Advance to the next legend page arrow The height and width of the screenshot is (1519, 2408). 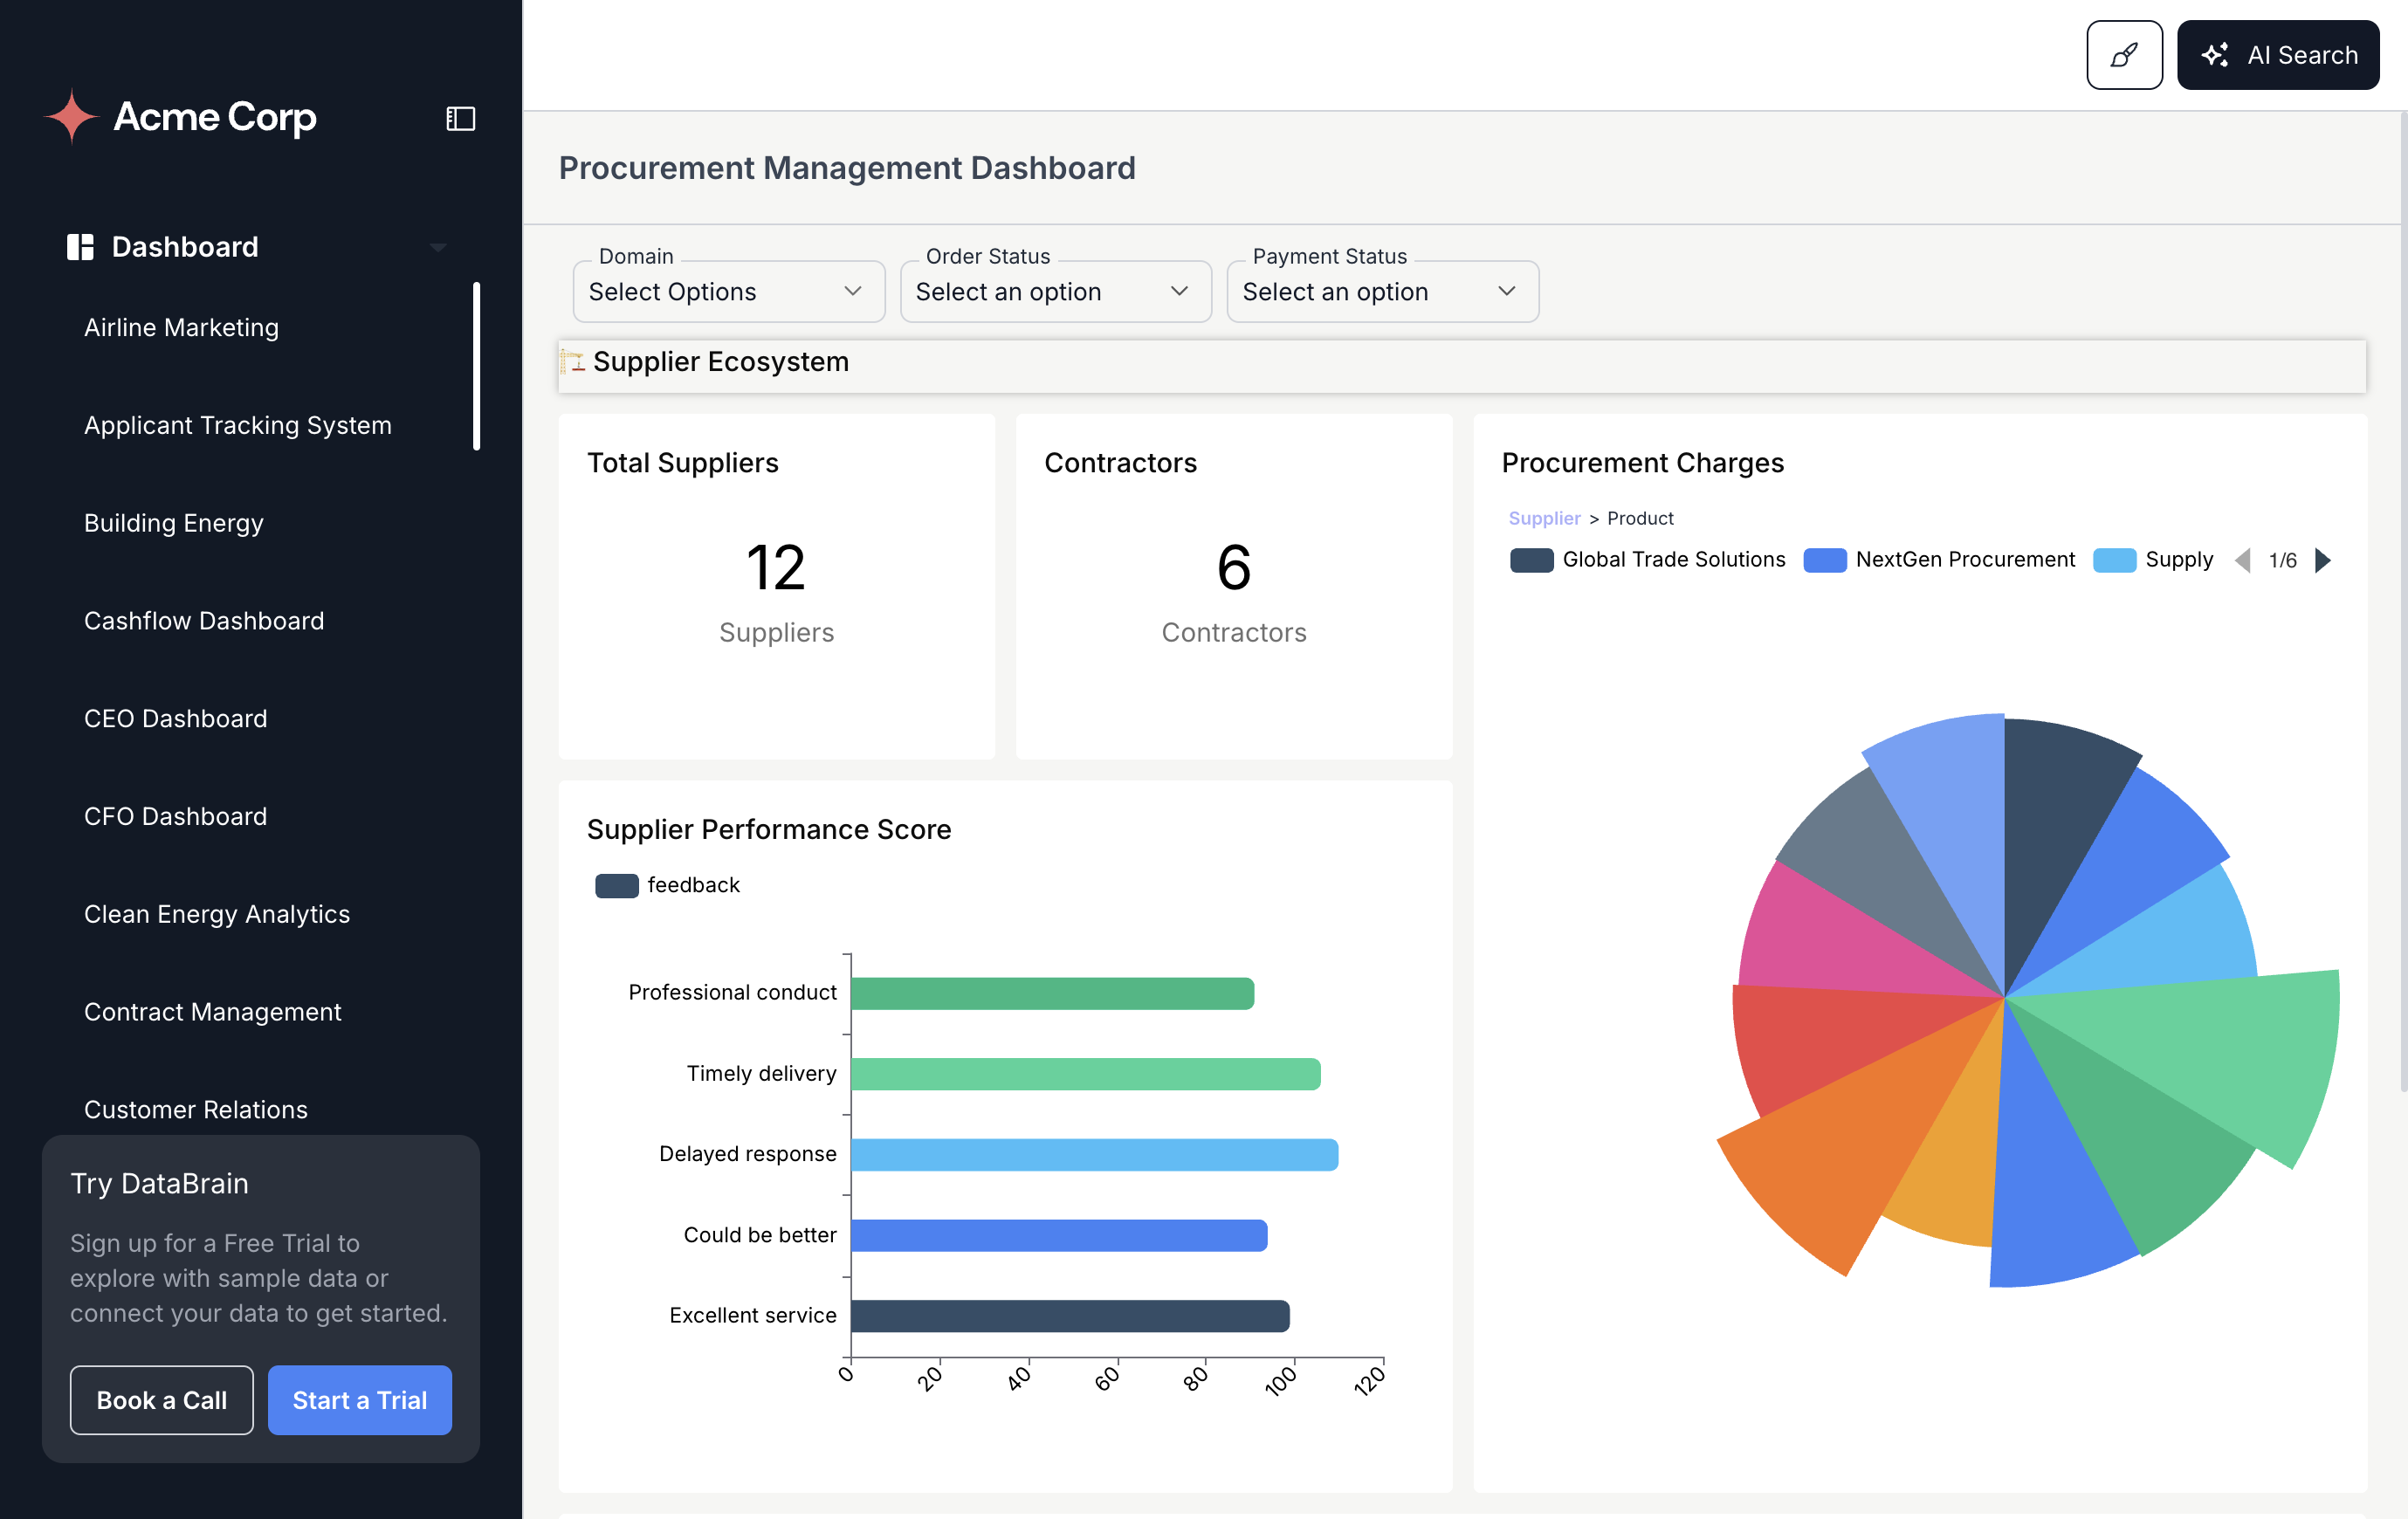coord(2324,560)
